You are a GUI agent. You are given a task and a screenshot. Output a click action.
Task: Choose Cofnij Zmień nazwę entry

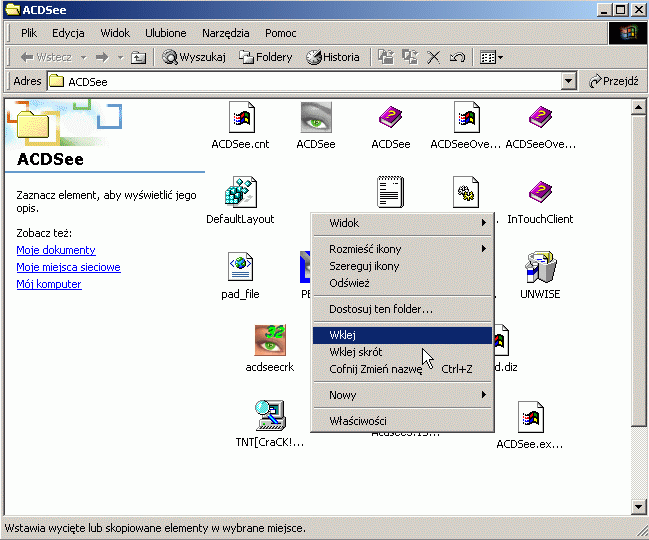pos(403,369)
